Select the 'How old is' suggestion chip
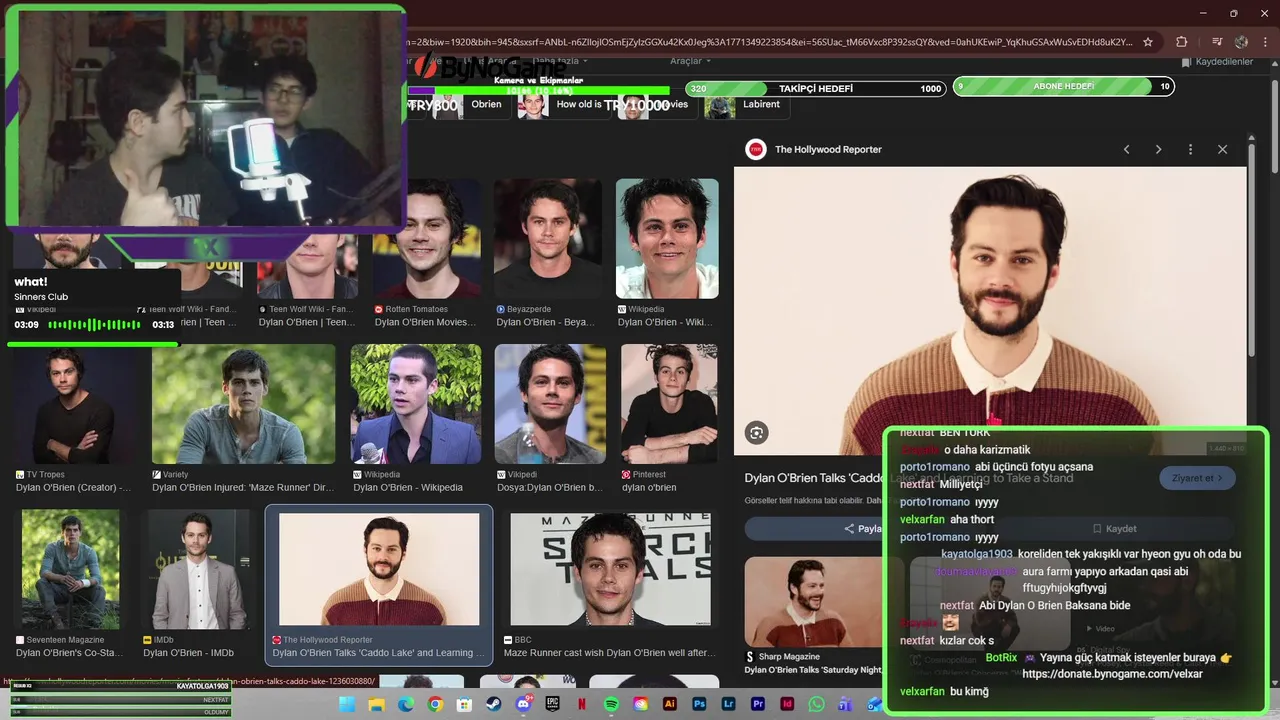Screen dimensions: 1280x720 point(562,105)
